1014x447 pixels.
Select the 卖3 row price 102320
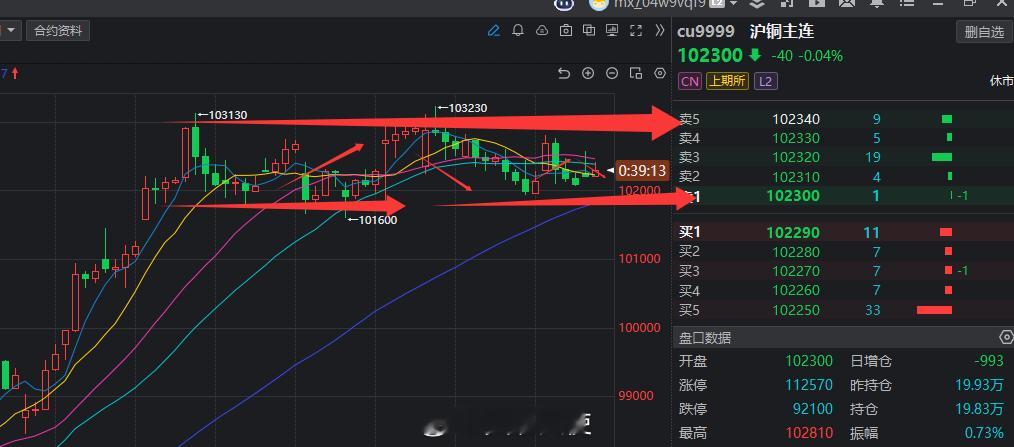pyautogui.click(x=796, y=157)
